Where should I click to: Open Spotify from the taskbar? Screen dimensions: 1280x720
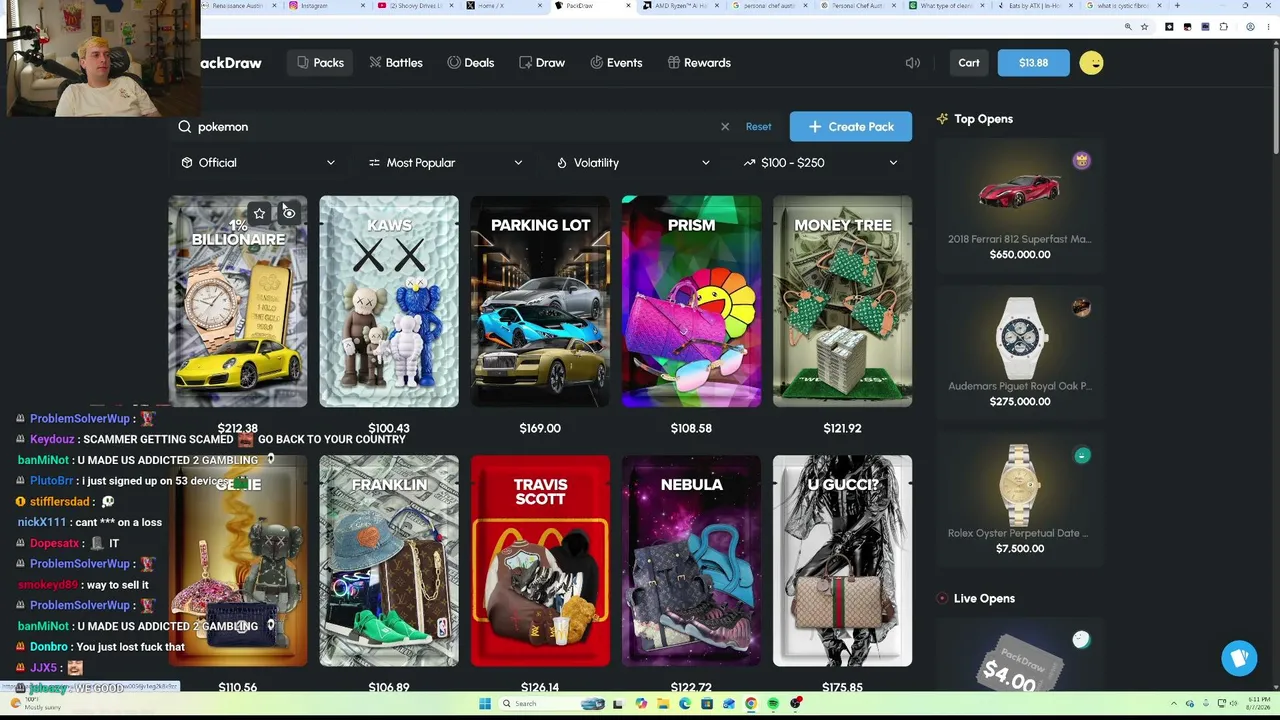[773, 704]
